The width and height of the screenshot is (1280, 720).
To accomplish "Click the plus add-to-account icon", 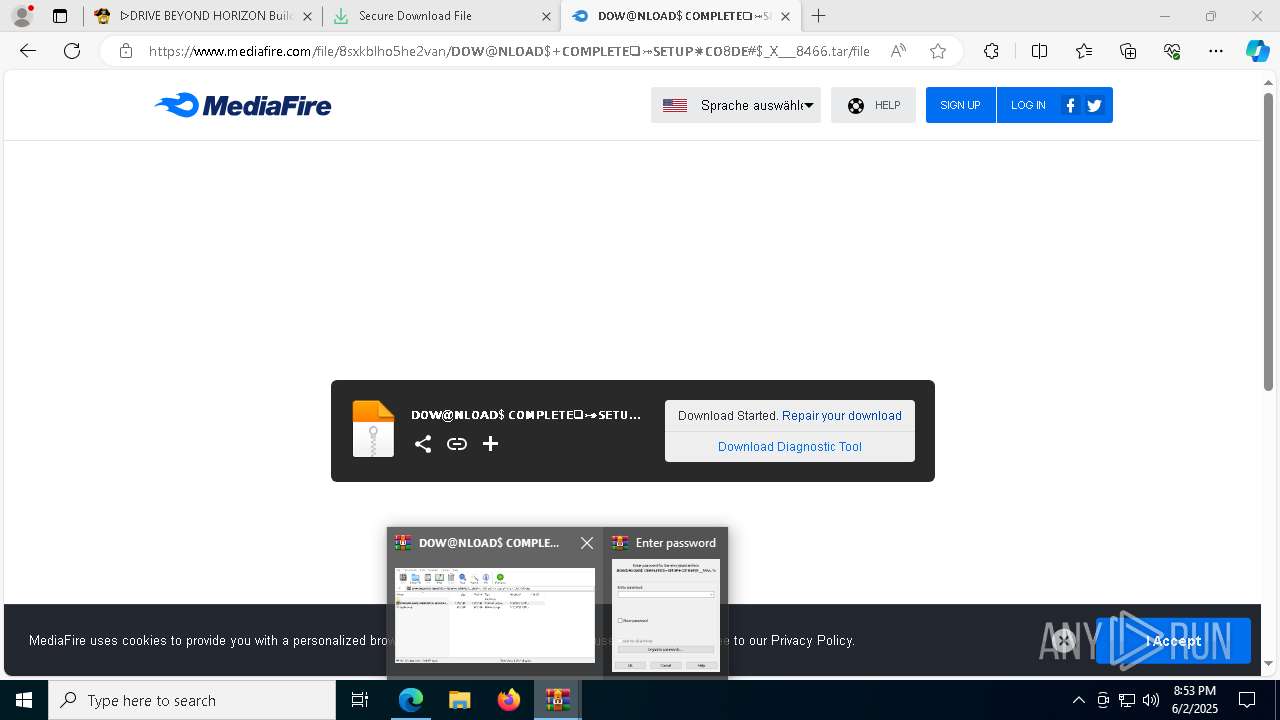I will pos(490,444).
